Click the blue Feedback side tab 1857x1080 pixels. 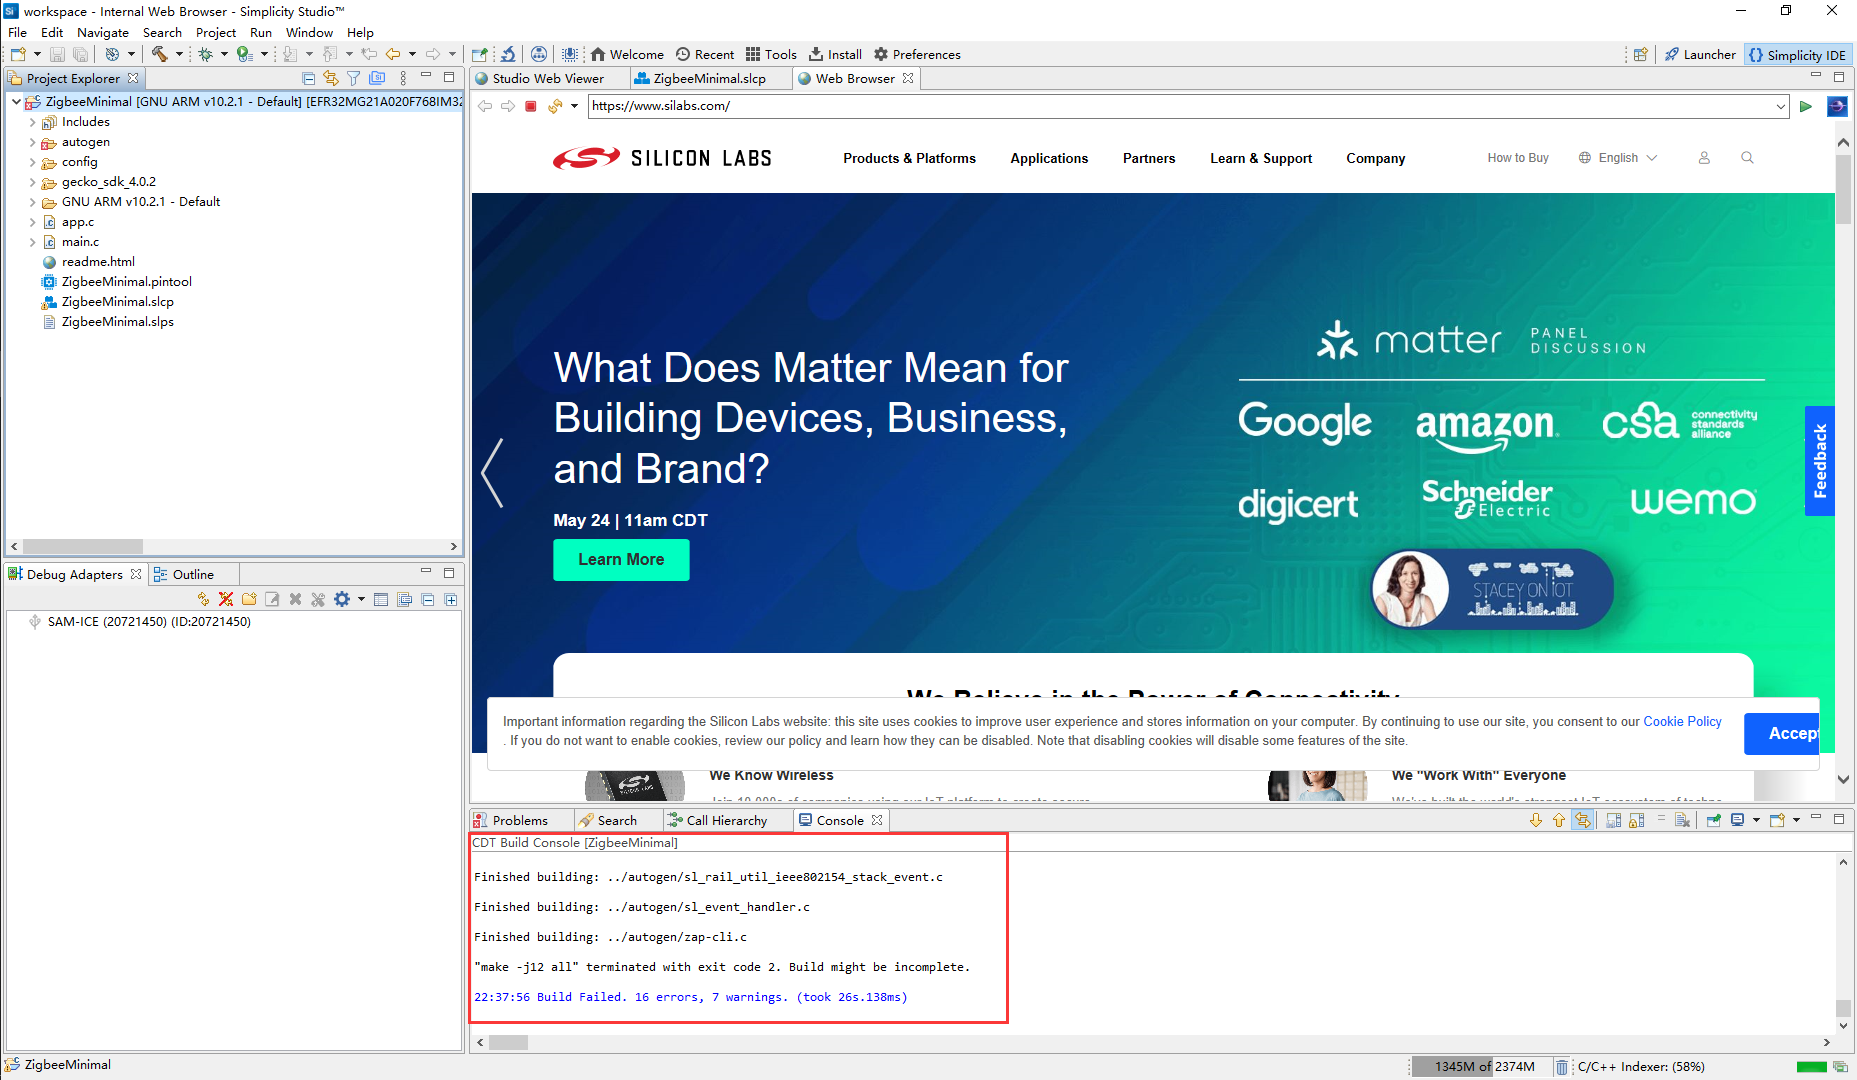(1820, 461)
